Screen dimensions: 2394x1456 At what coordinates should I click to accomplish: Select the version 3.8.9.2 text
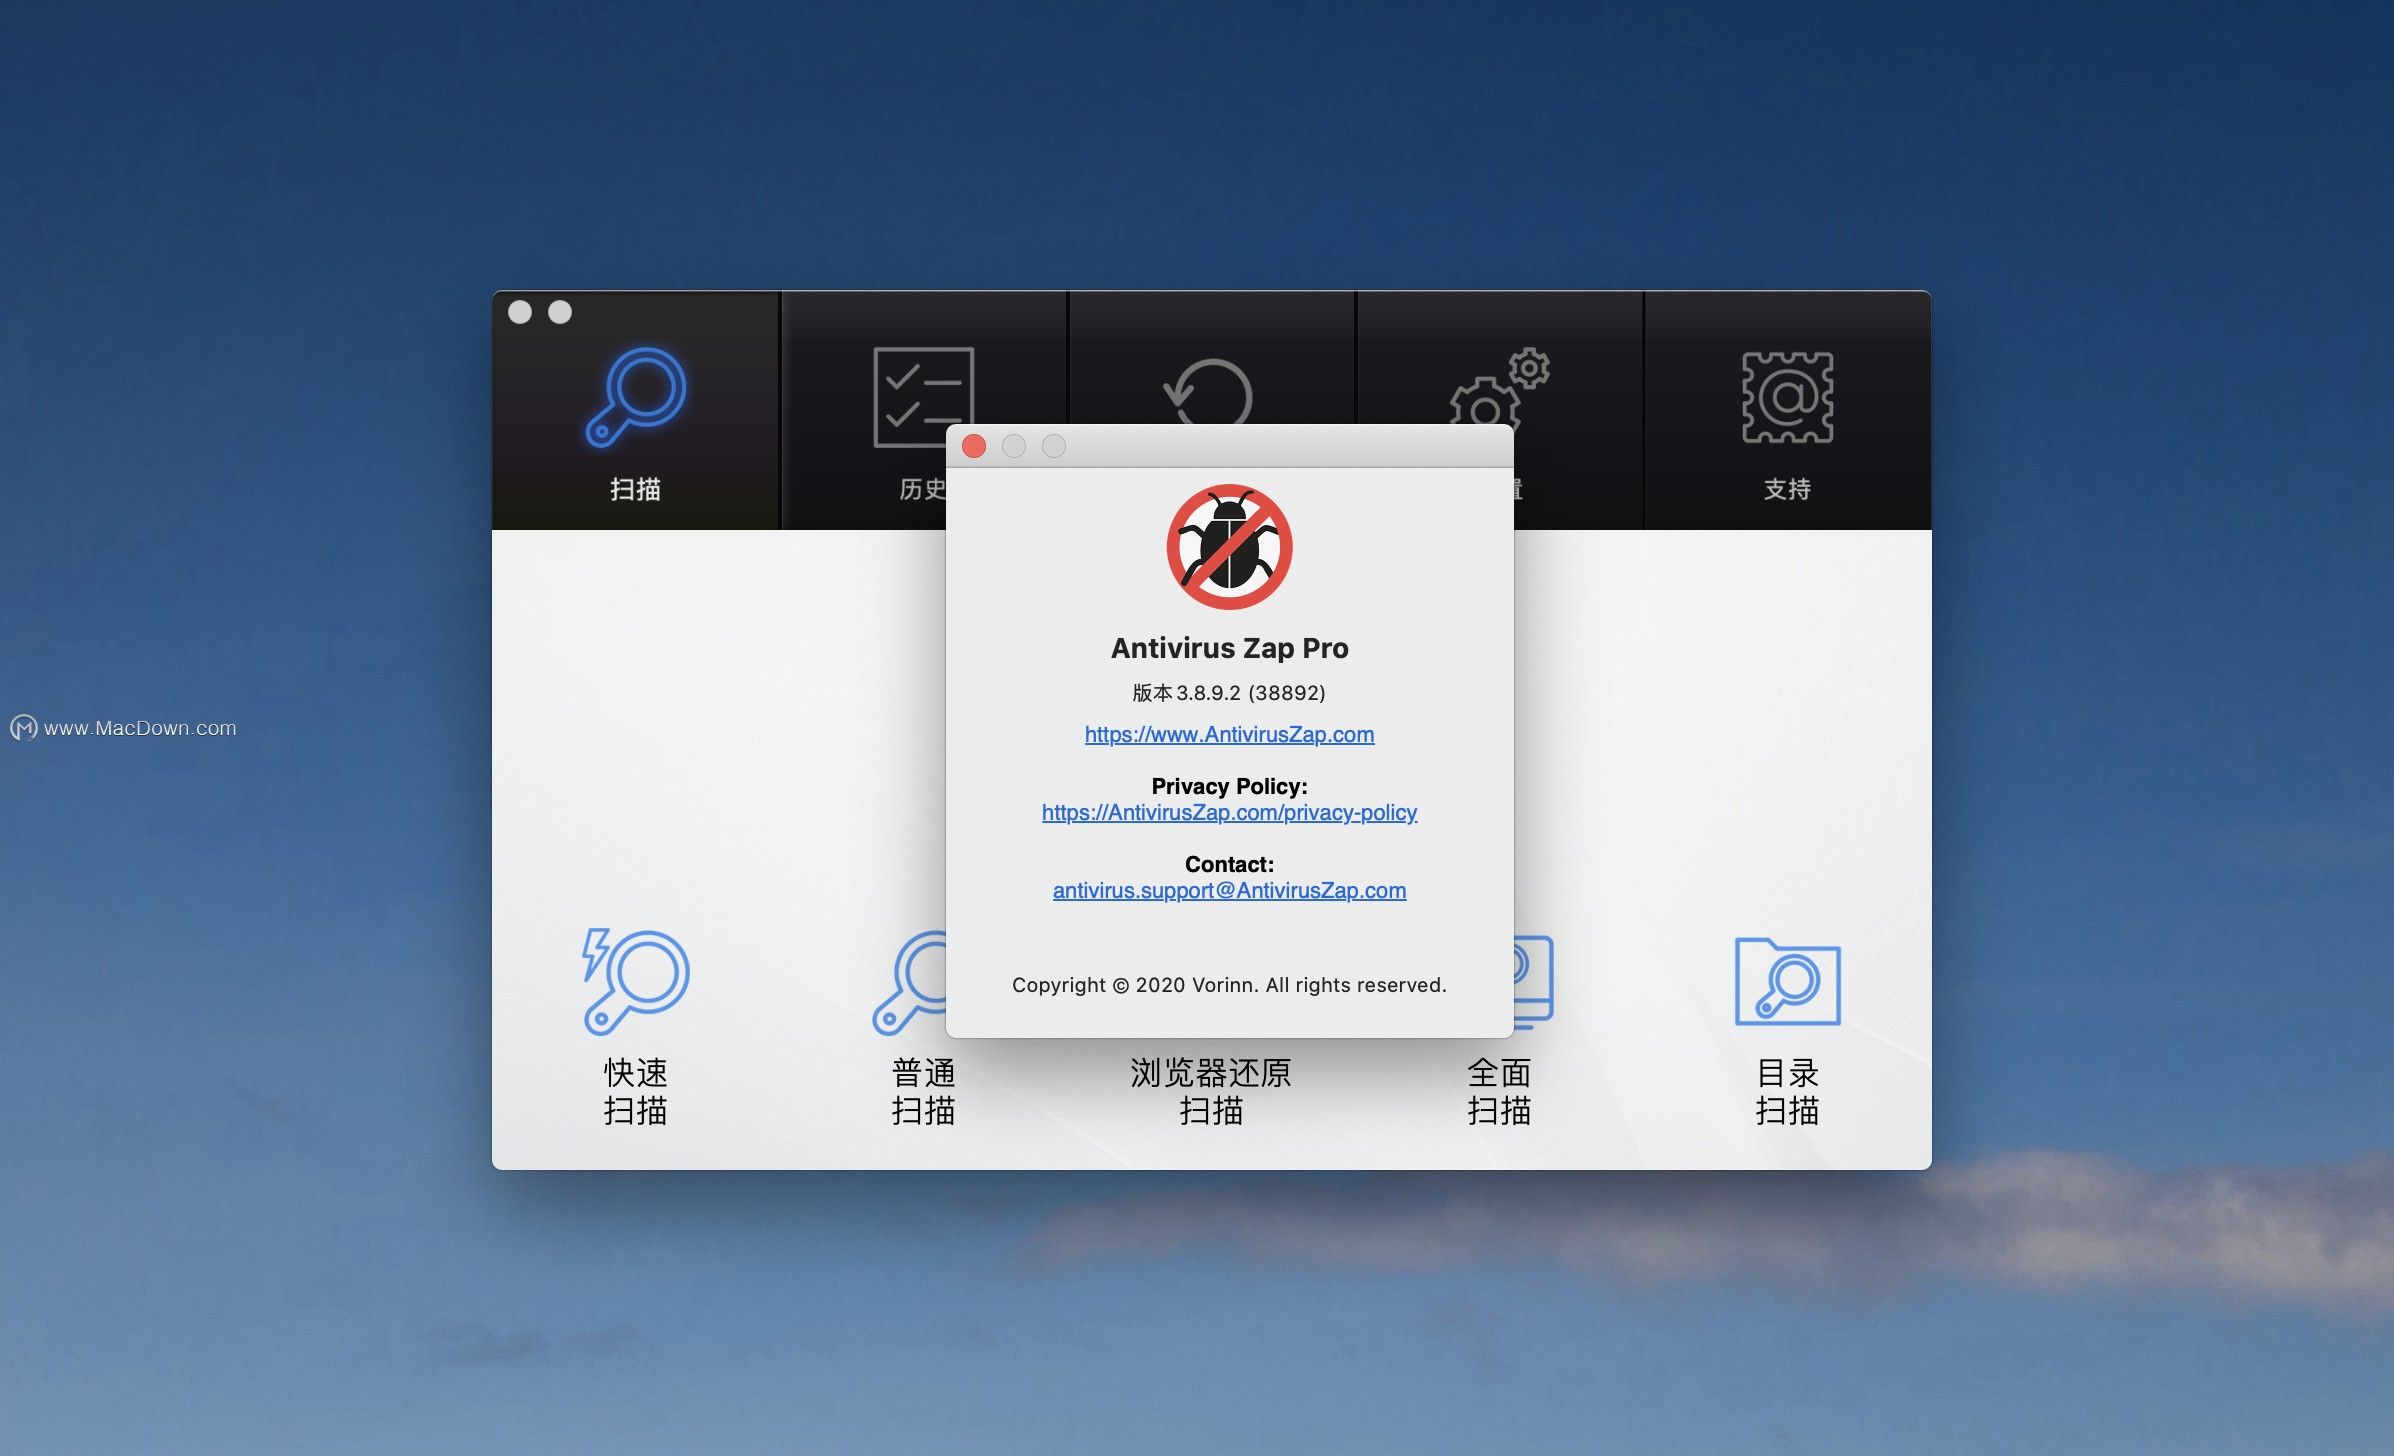tap(1229, 692)
